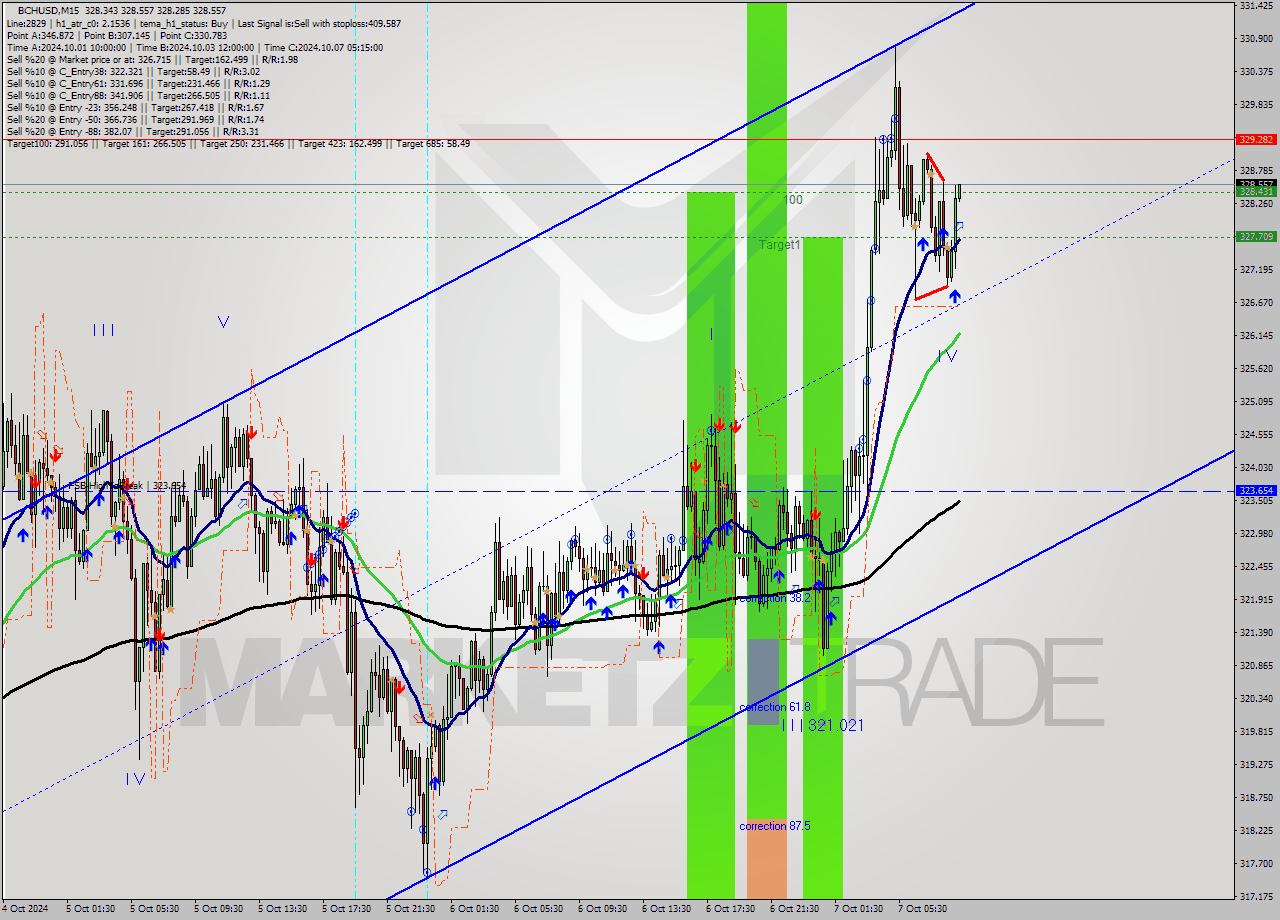
Task: Click the FSB label at 323.654 line
Action: (127, 486)
